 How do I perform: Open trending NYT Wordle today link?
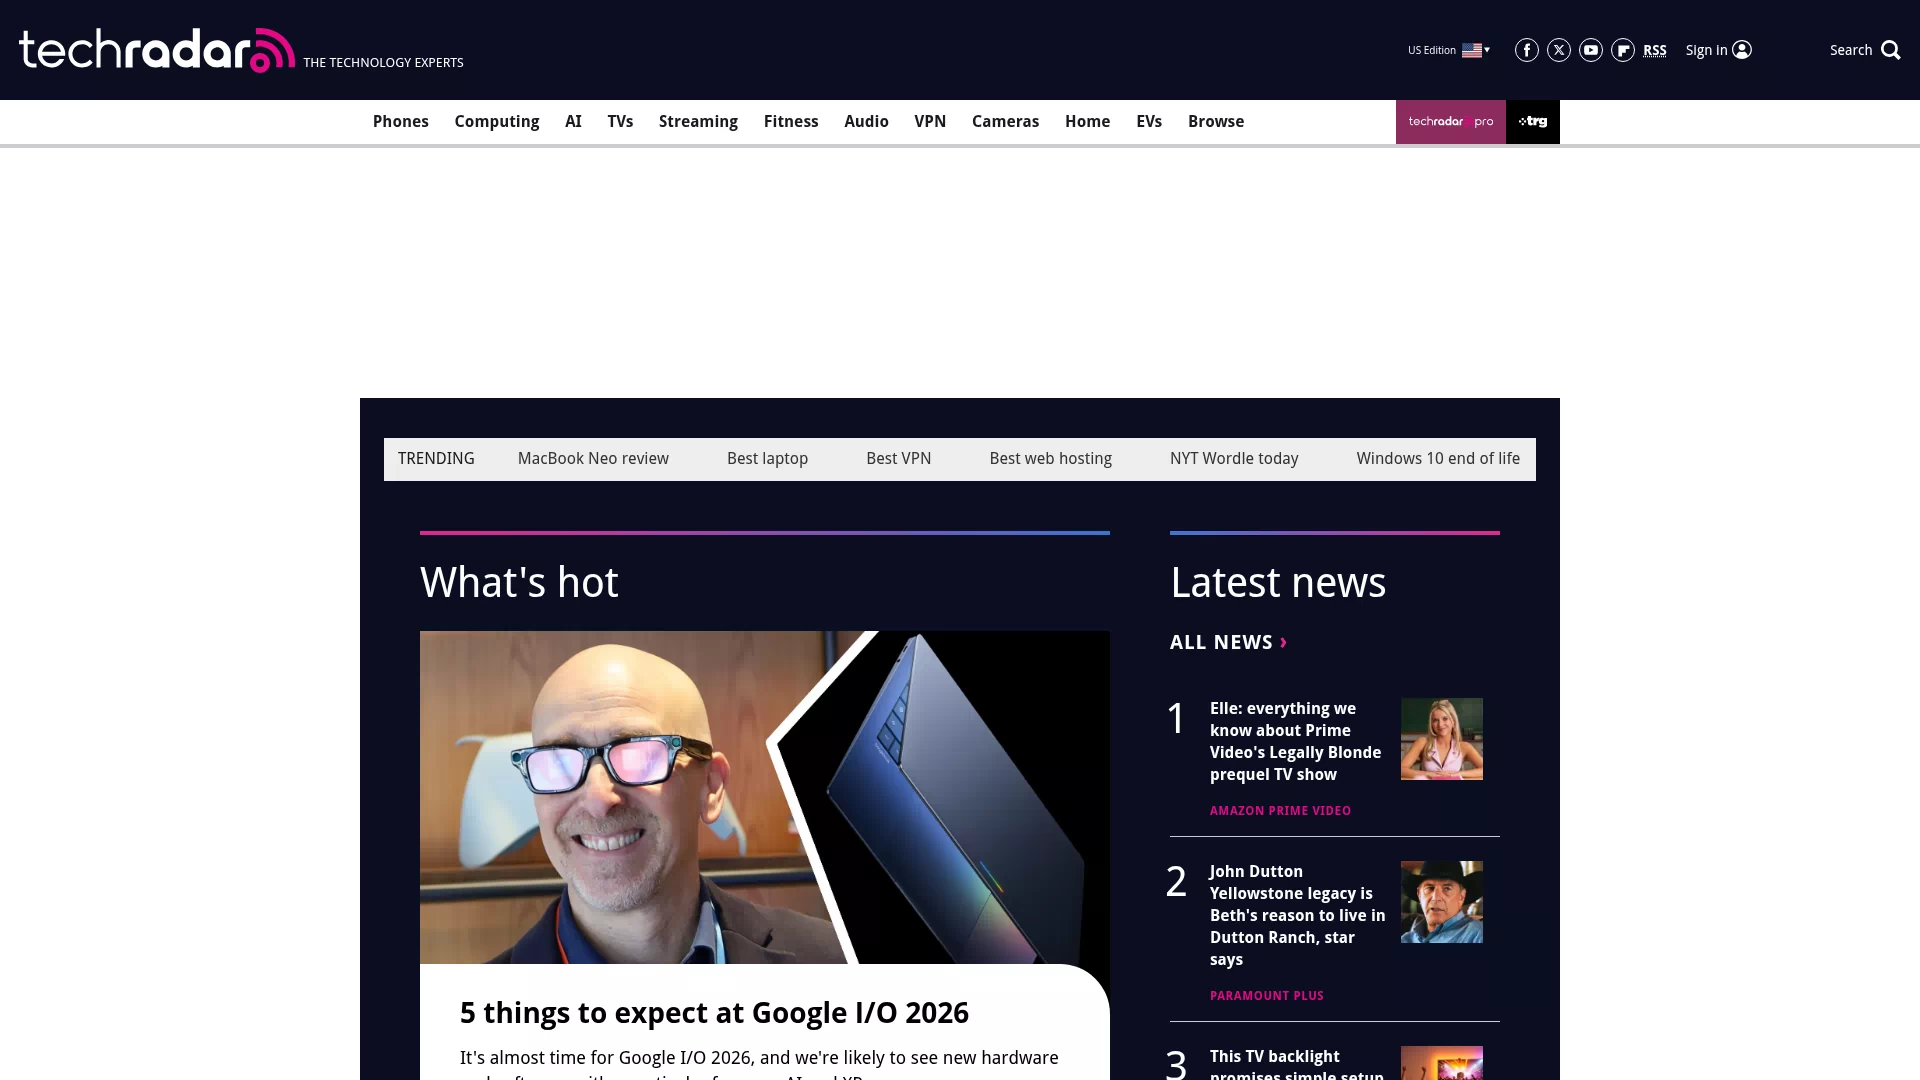(x=1234, y=459)
